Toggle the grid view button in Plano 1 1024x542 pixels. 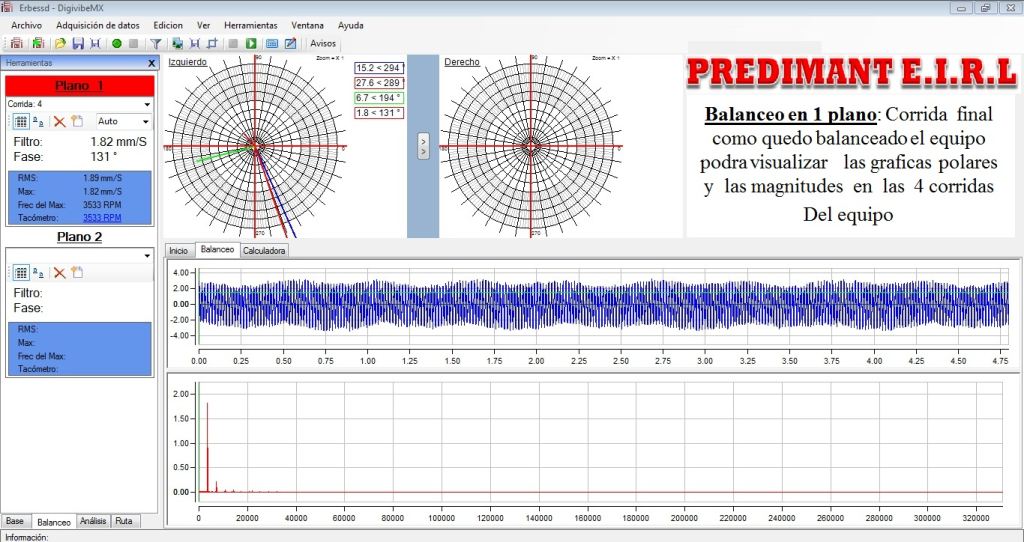click(x=20, y=121)
